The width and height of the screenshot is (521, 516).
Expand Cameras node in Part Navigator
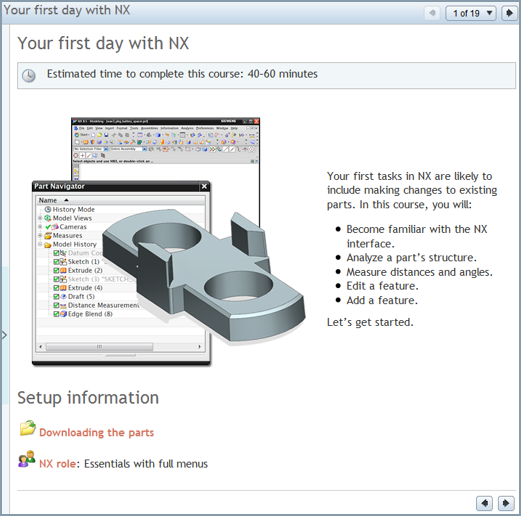(x=40, y=227)
